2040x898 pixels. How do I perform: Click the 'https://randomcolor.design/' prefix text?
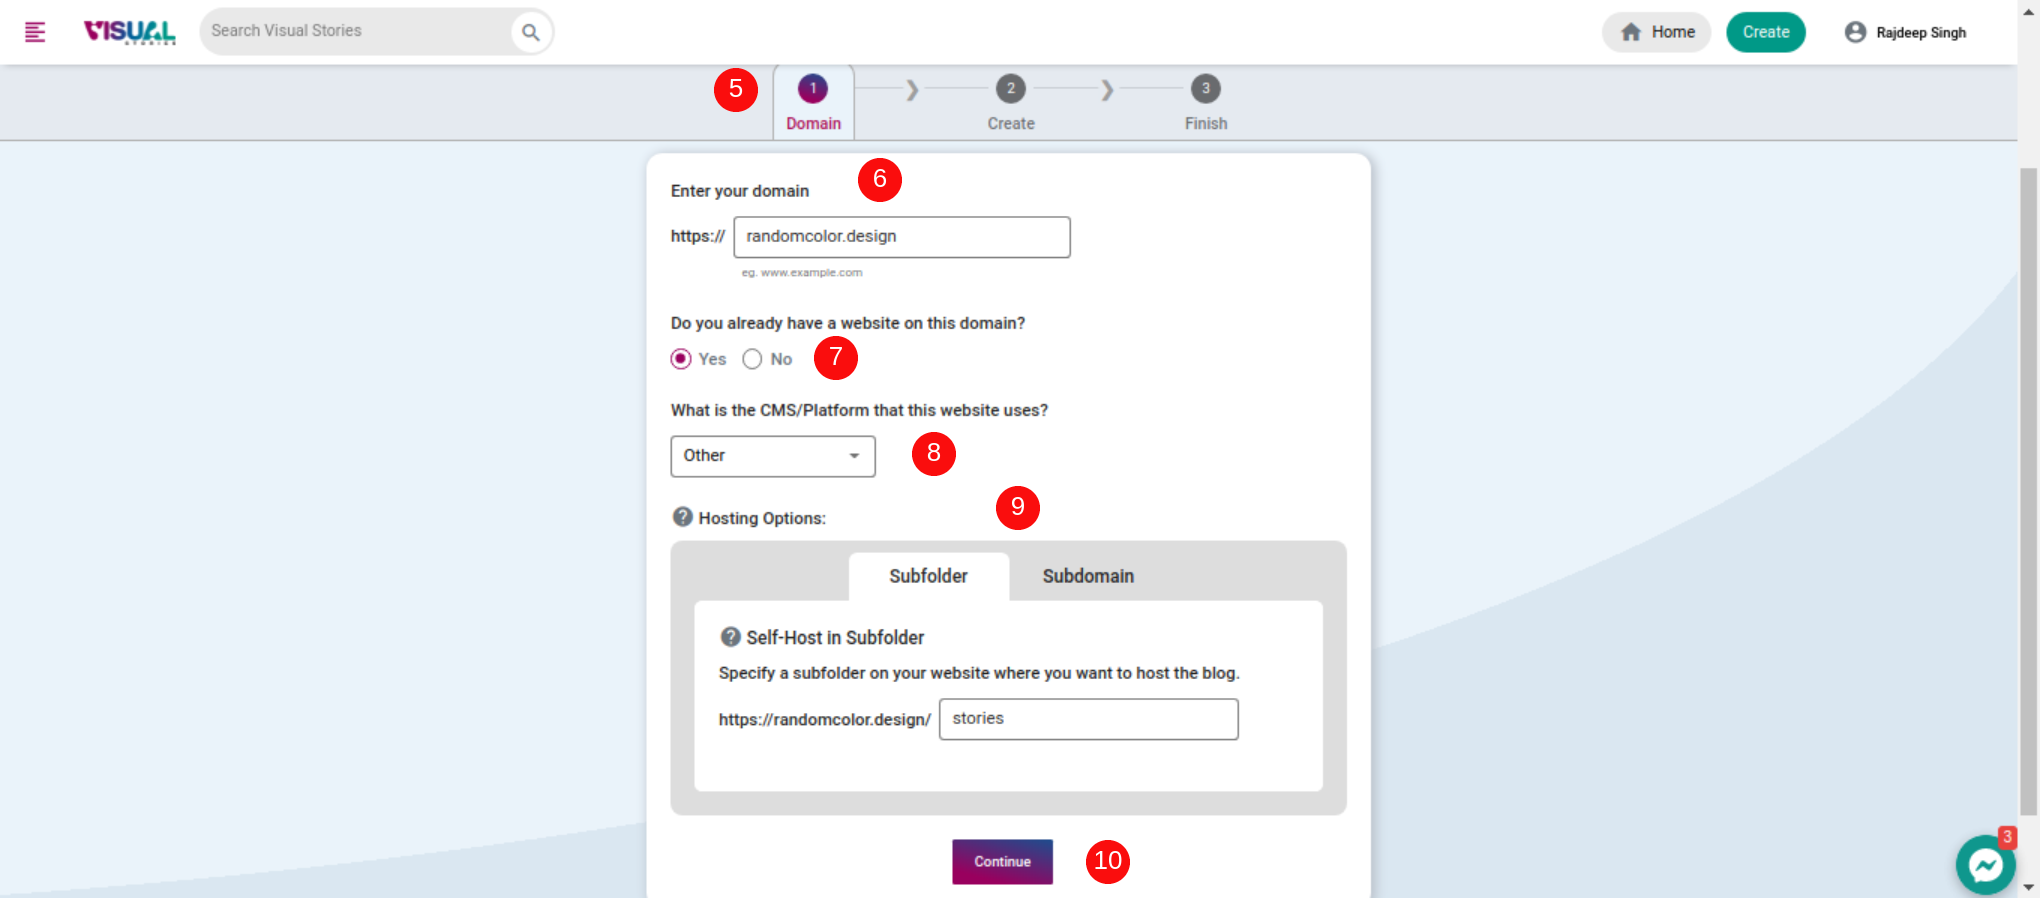(825, 720)
